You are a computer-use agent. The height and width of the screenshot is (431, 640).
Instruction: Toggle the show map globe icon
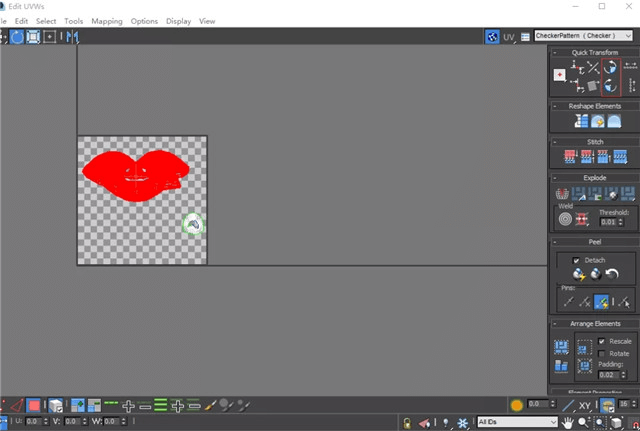pos(492,37)
